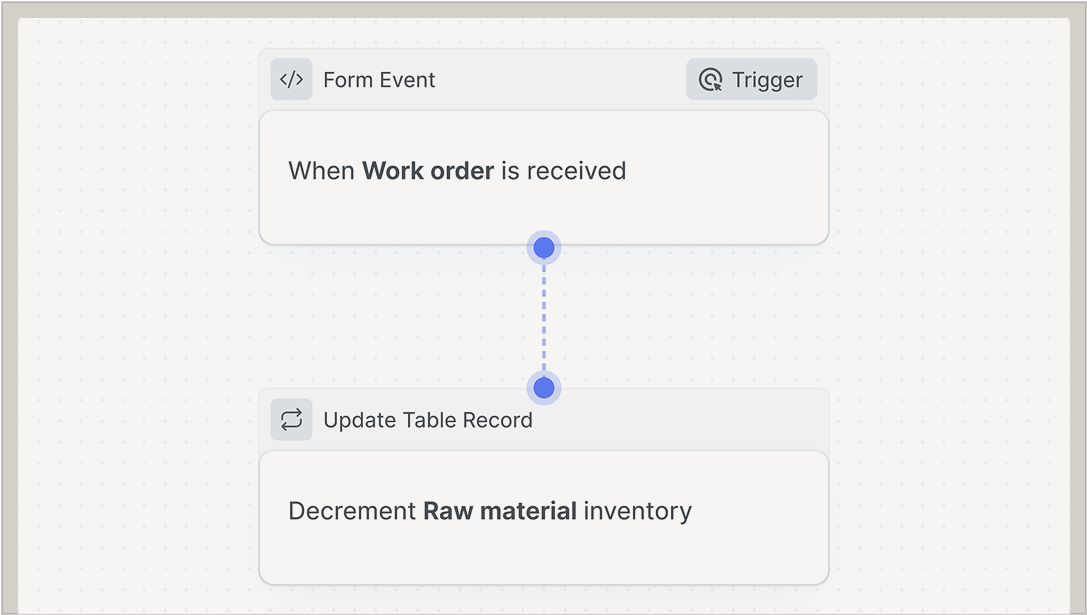Click the word "When" in the trigger card
The image size is (1087, 615).
[321, 171]
